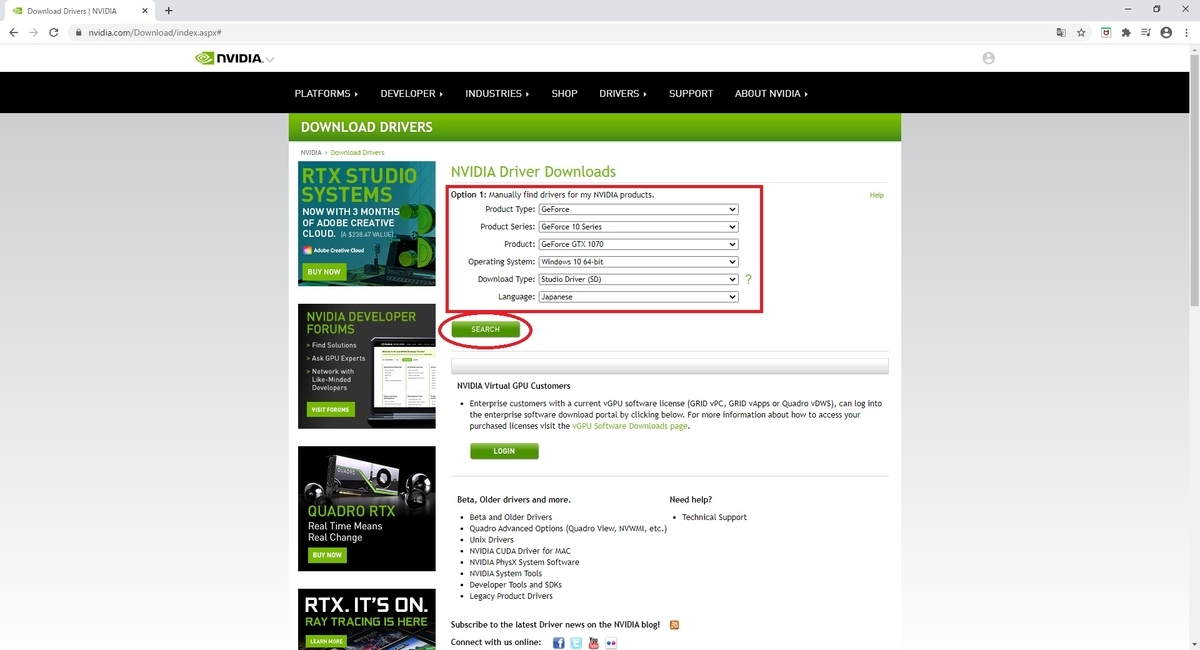Open the Technical Support link

[x=714, y=517]
